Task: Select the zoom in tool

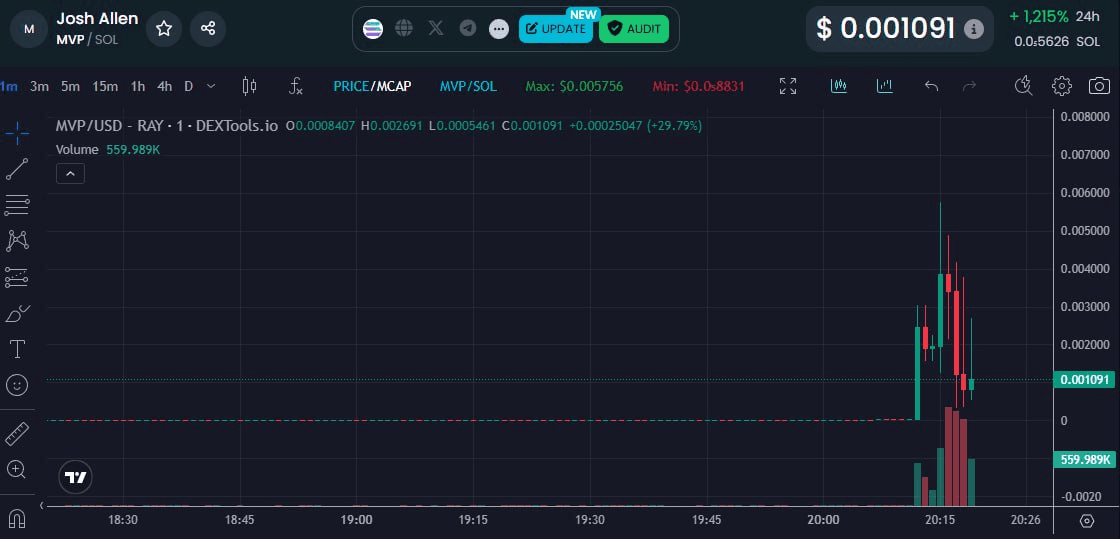Action: tap(17, 469)
